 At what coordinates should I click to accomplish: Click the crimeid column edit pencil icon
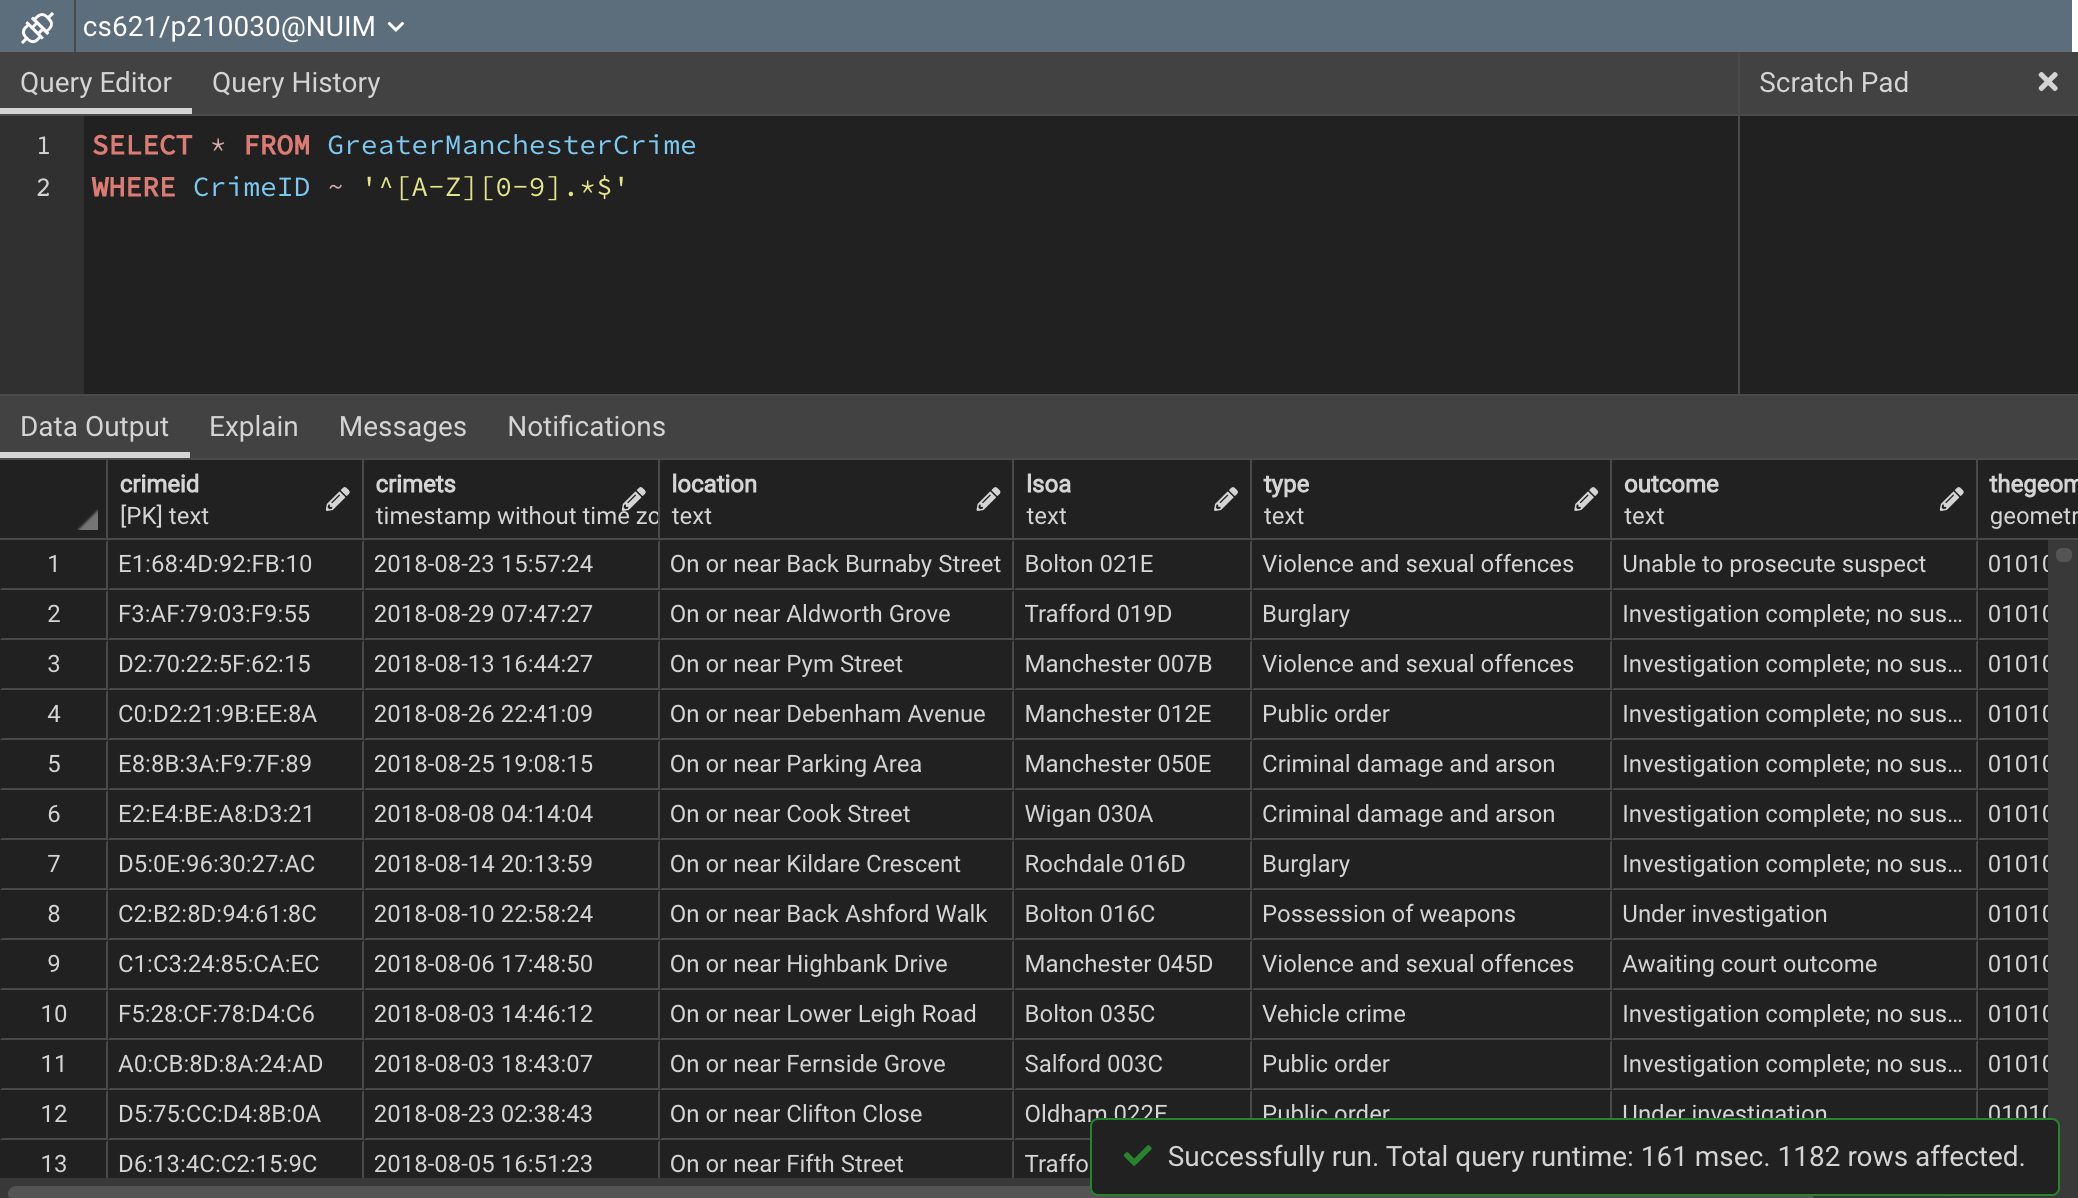(x=338, y=499)
